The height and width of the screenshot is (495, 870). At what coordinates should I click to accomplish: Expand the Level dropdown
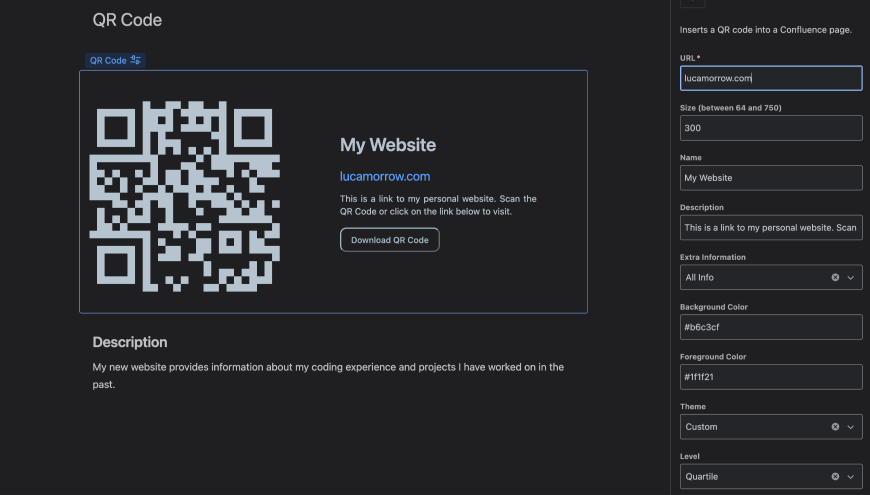[851, 477]
